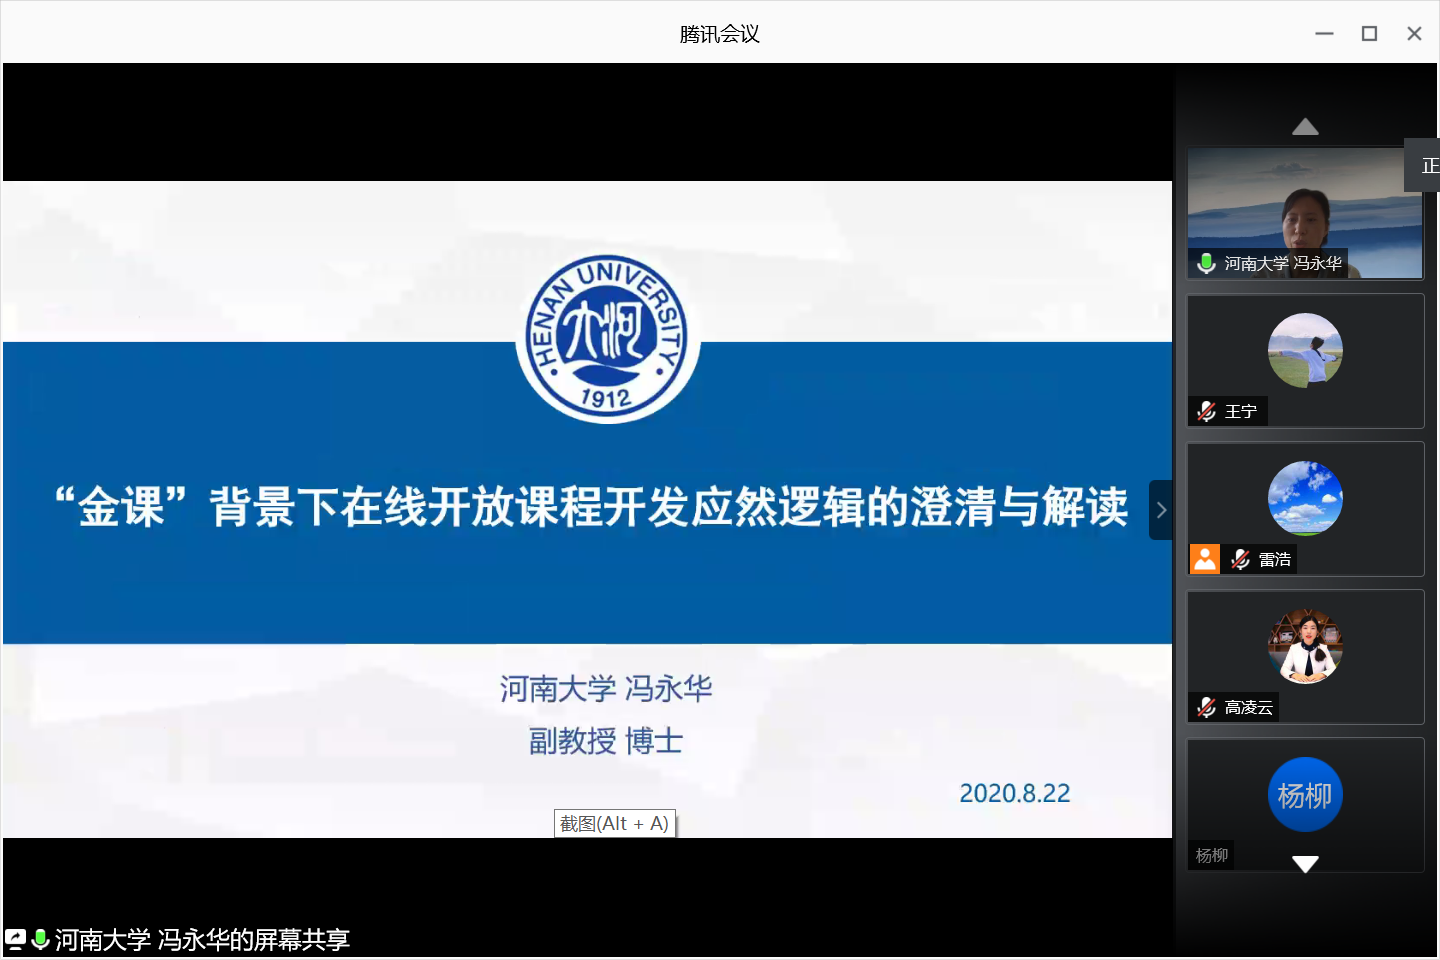Click the green mic icon in screen-share status bar
This screenshot has width=1440, height=960.
coord(40,940)
